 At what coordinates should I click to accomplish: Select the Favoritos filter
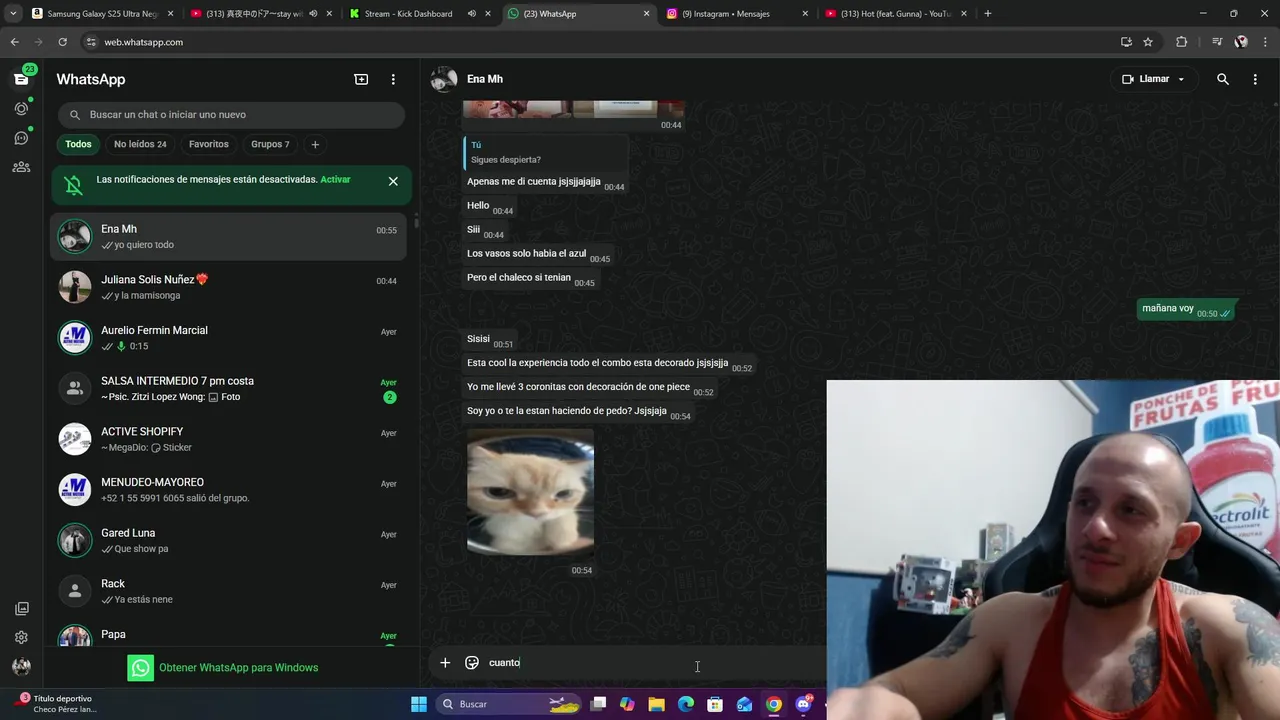(x=209, y=144)
